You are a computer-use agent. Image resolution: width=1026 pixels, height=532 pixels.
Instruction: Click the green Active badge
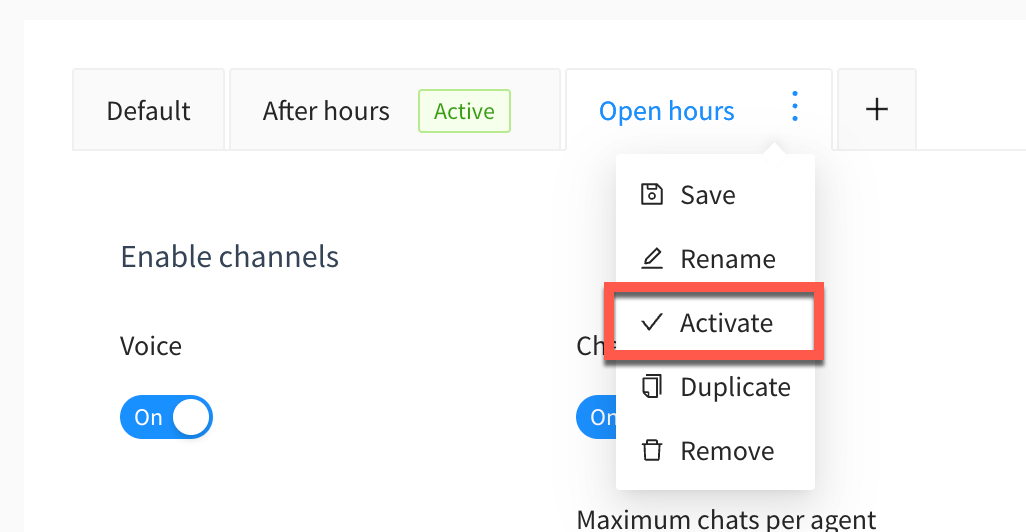(465, 111)
